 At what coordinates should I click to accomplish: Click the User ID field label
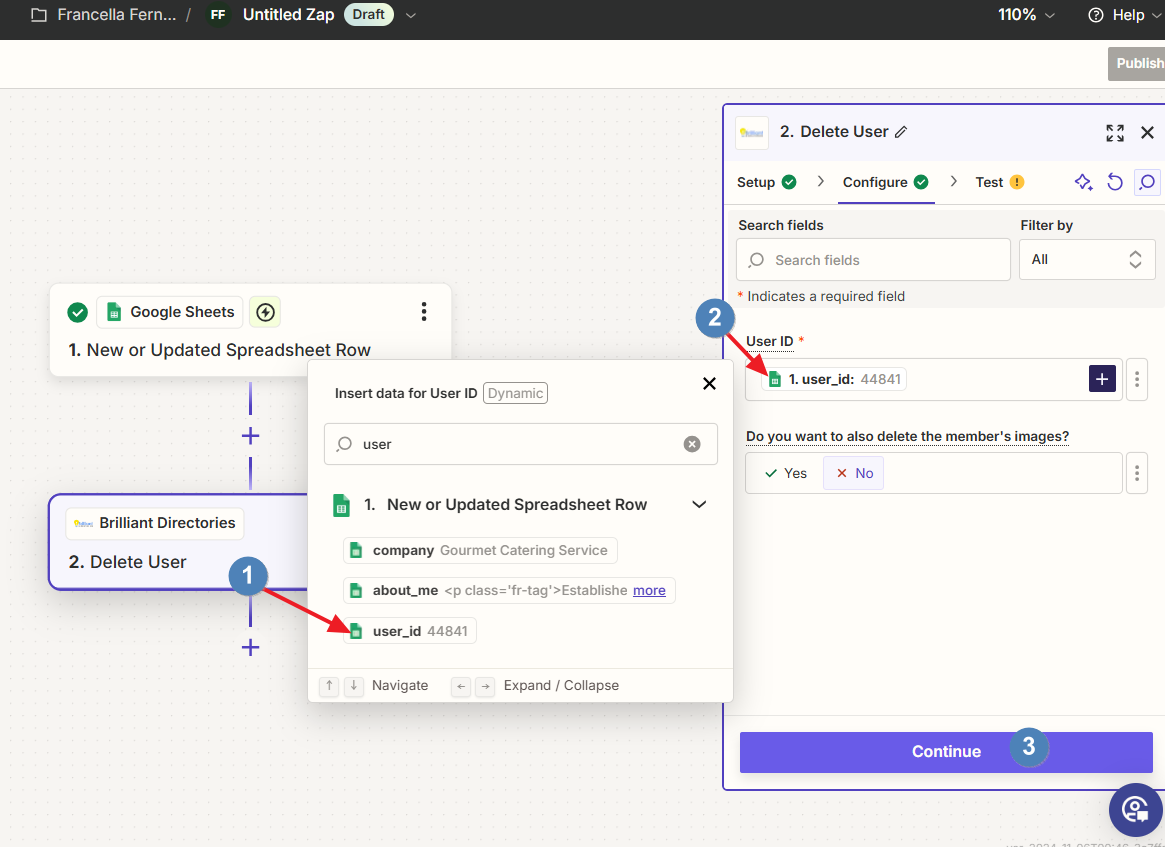(770, 342)
